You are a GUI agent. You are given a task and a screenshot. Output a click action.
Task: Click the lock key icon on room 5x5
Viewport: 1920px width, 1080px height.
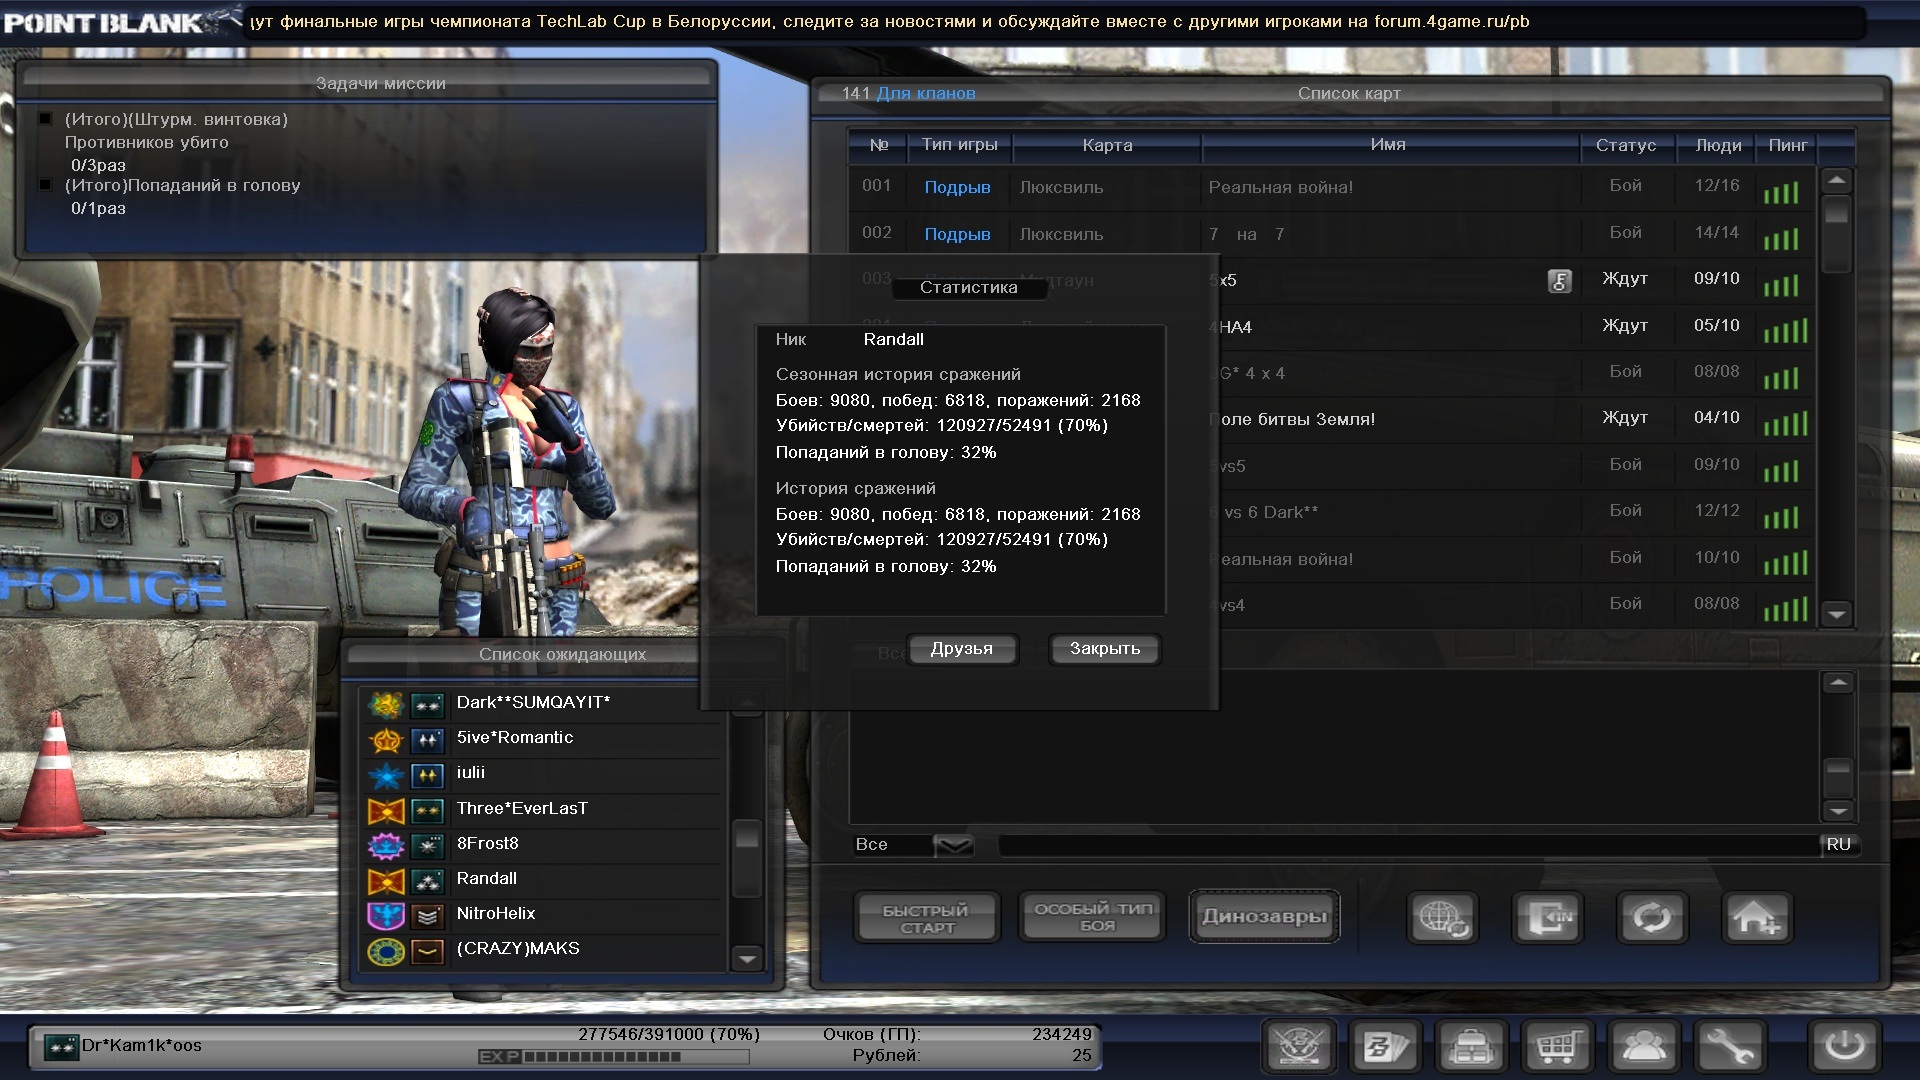(1559, 281)
